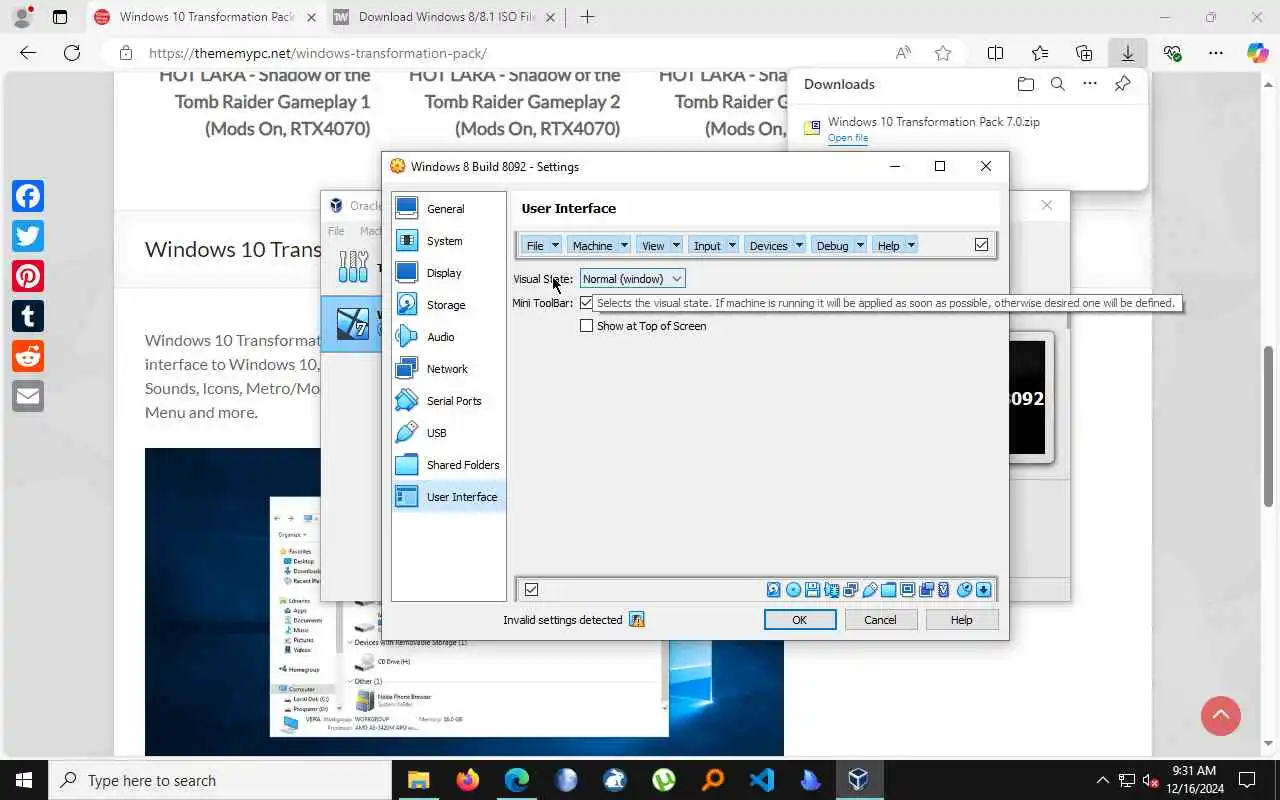The image size is (1280, 800).
Task: Open VirtualBox from taskbar
Action: tap(858, 780)
